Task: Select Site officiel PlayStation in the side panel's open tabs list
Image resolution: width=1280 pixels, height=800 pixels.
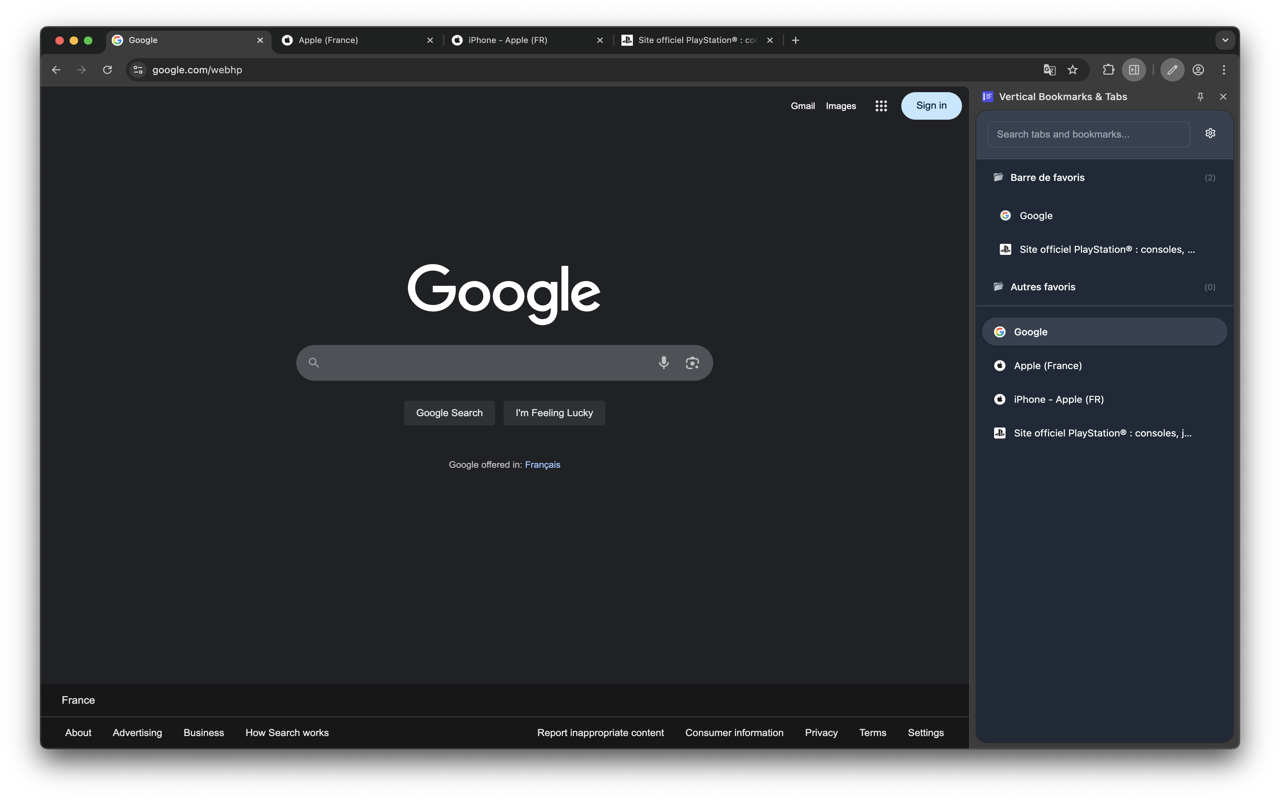Action: pyautogui.click(x=1104, y=434)
